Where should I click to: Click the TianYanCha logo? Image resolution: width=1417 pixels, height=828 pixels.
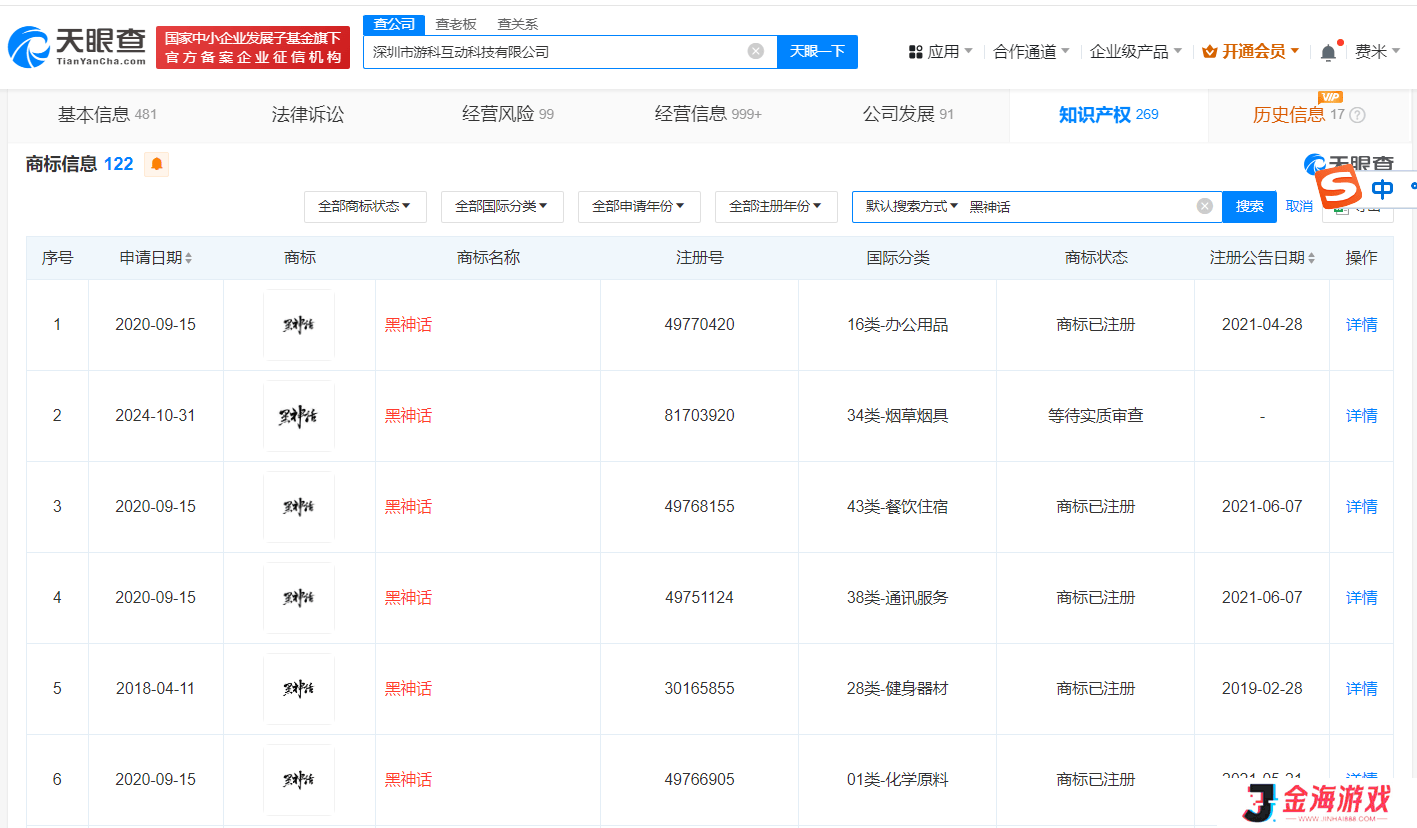pyautogui.click(x=77, y=47)
